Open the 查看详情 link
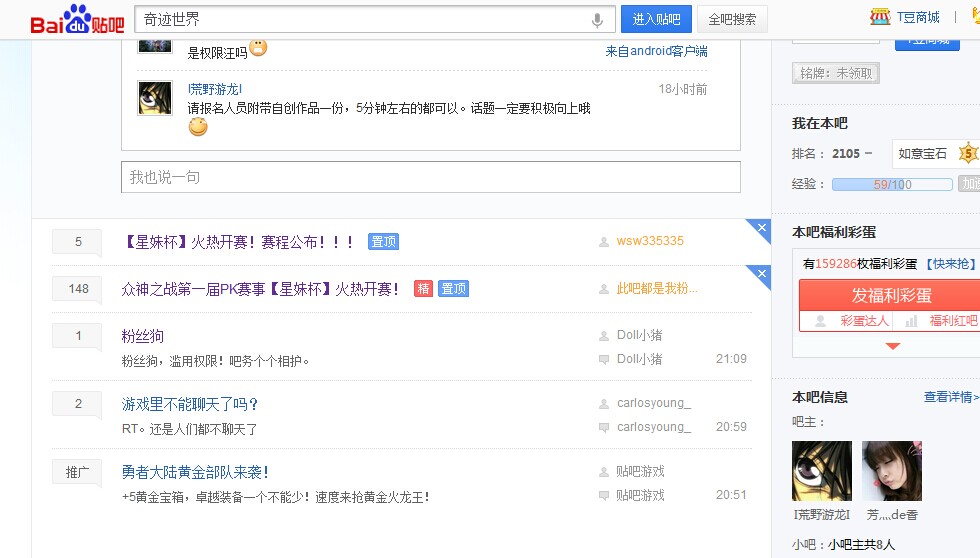980x558 pixels. [951, 397]
